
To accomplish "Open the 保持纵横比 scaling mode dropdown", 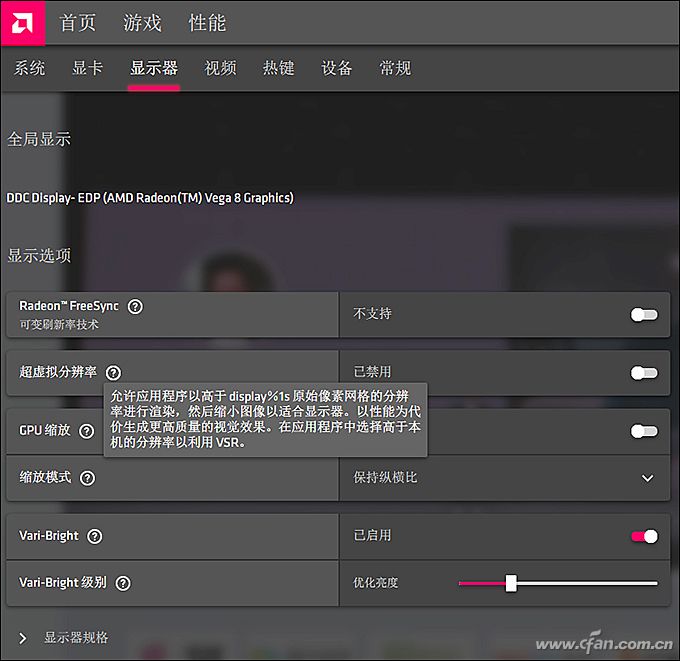I will pos(505,478).
